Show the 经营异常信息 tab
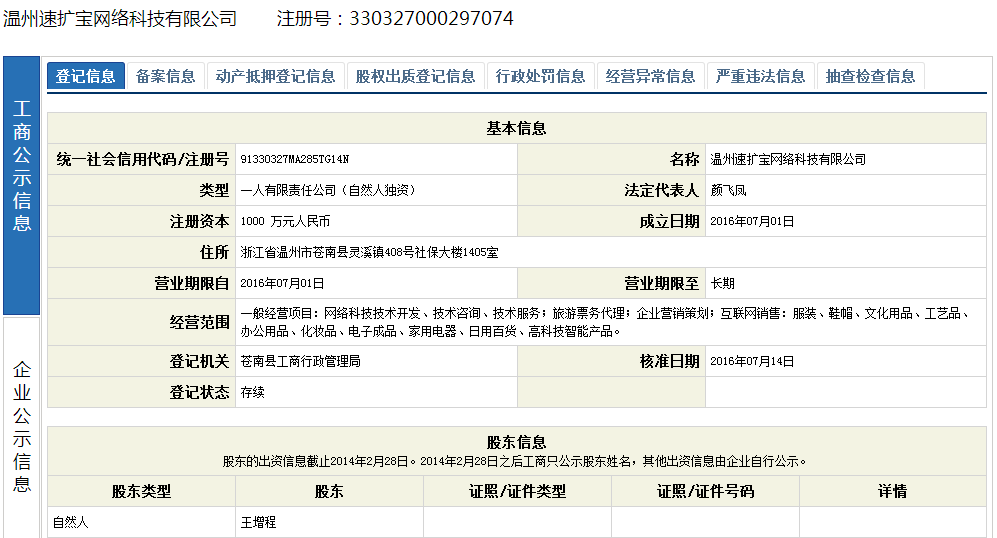This screenshot has height=538, width=997. 651,76
